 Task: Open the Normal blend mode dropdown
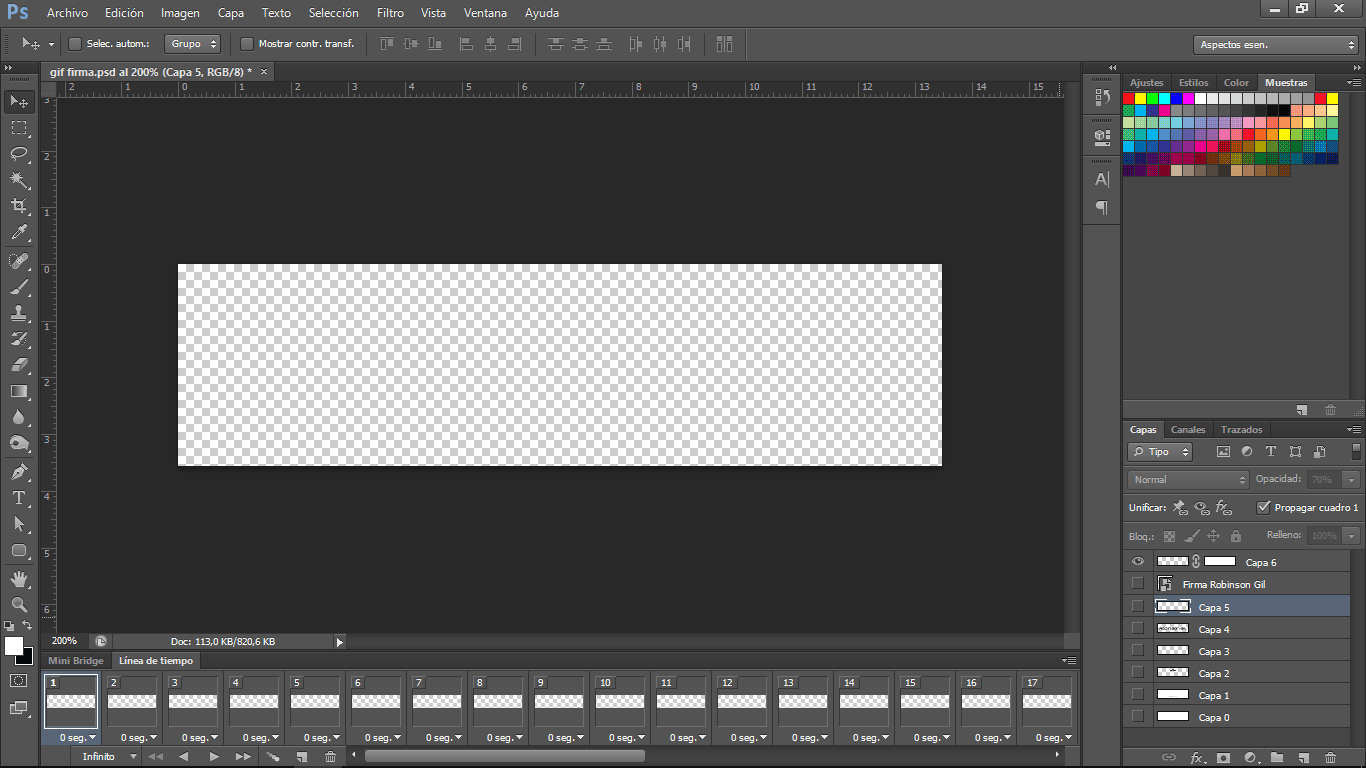pyautogui.click(x=1189, y=480)
